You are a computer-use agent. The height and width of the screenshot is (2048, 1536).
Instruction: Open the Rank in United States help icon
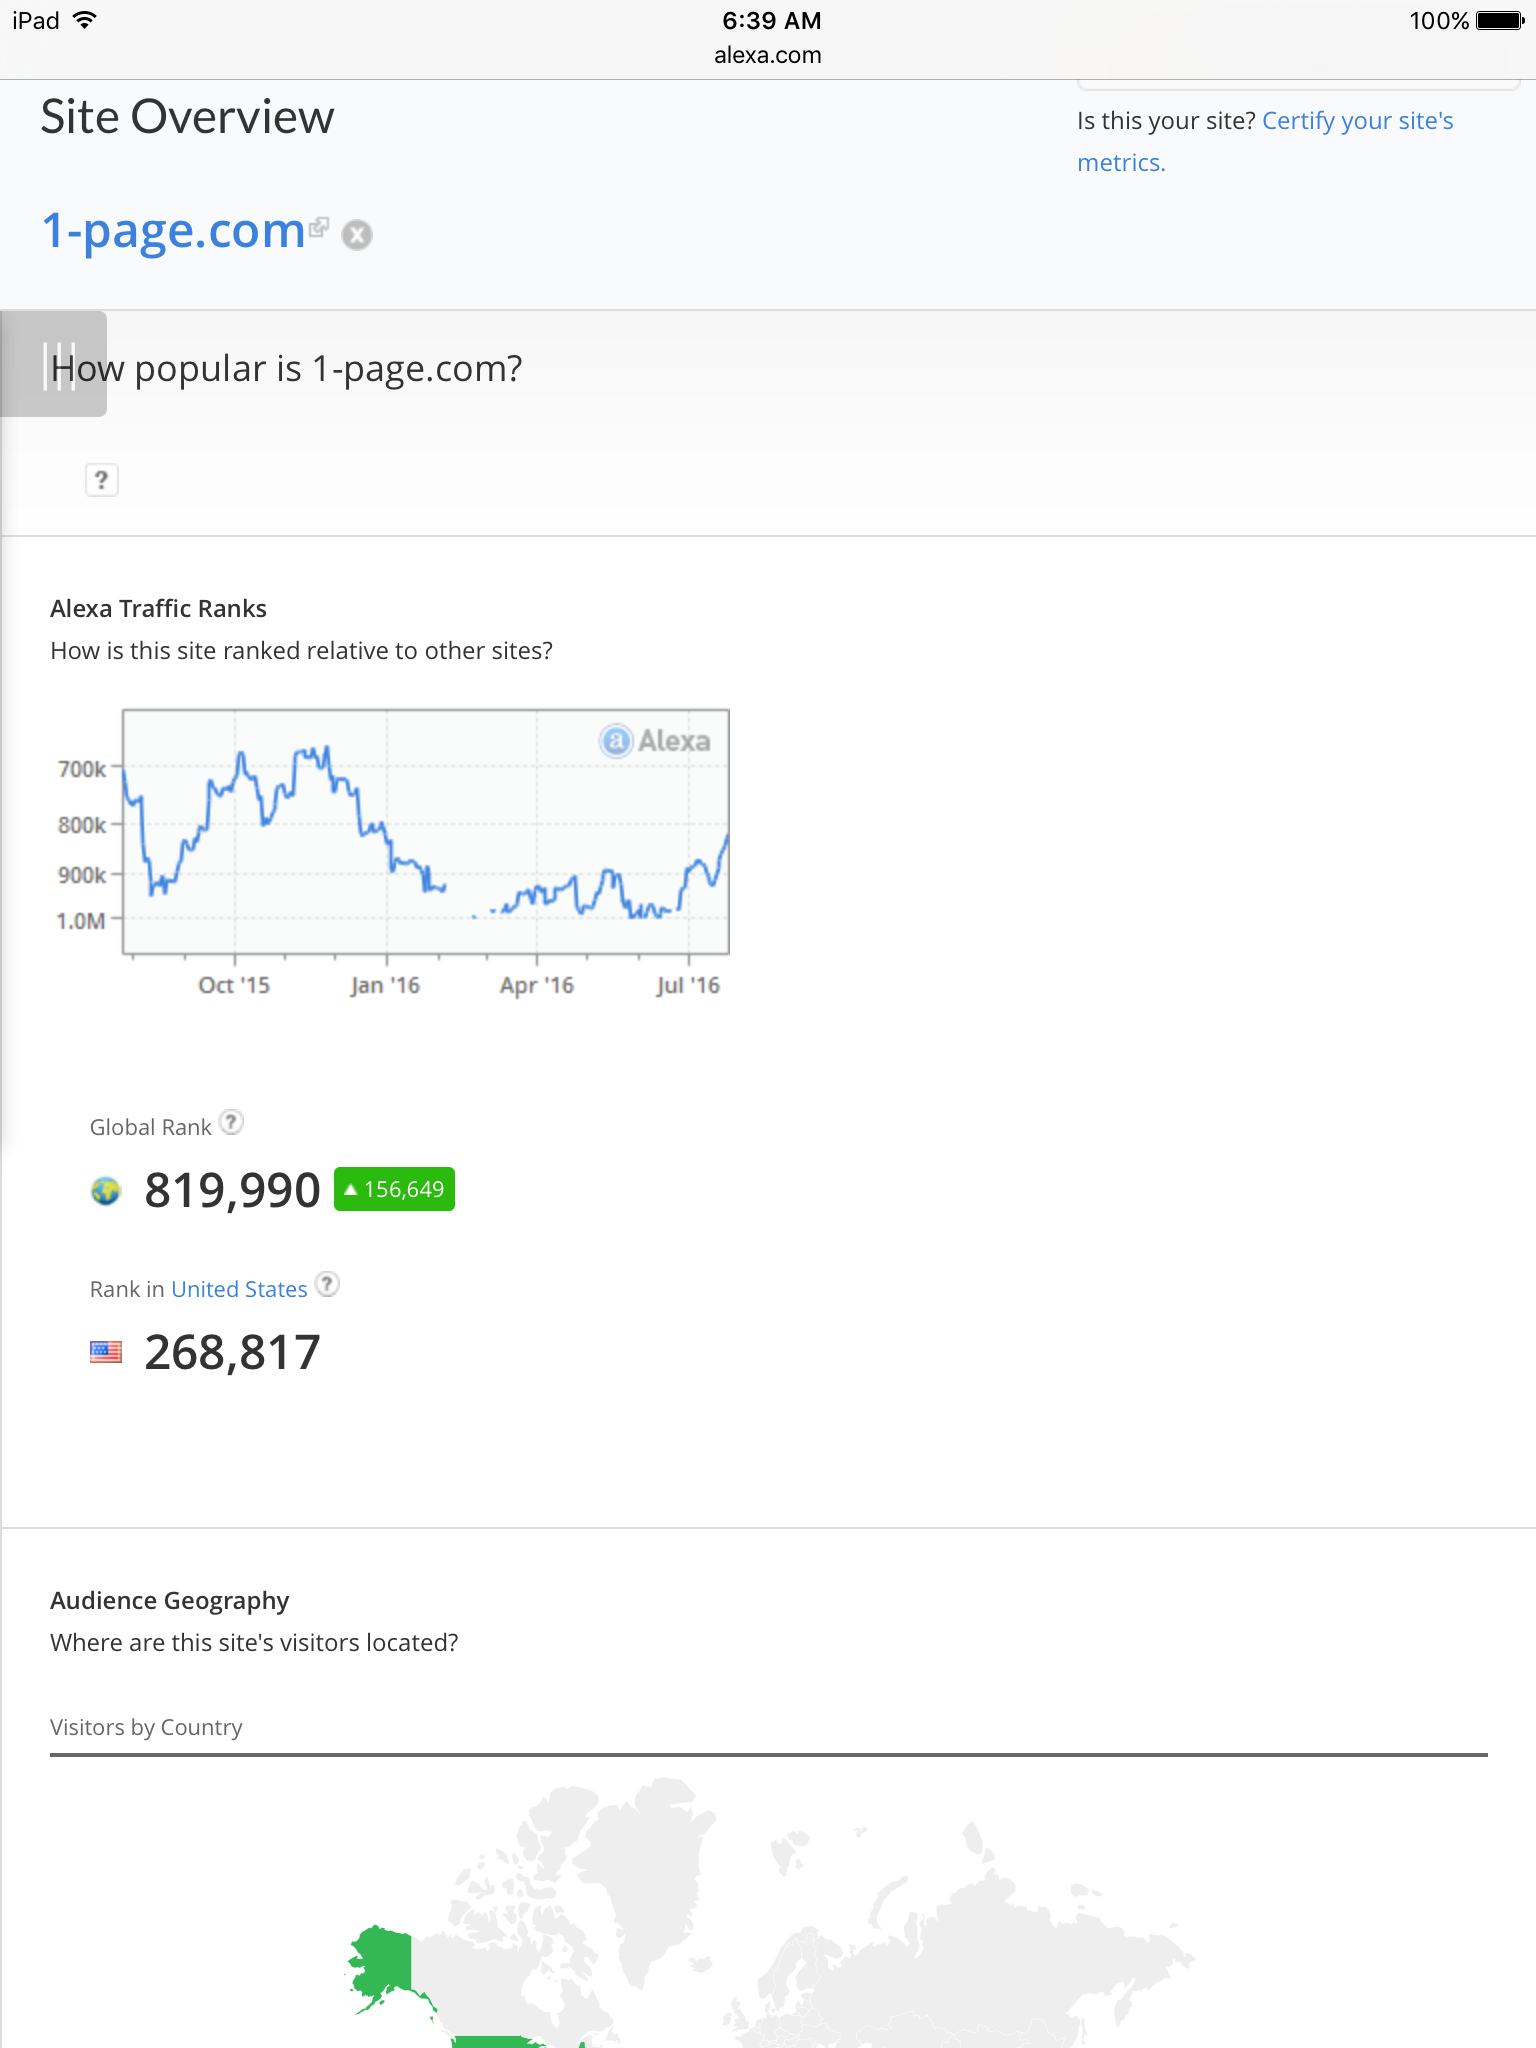(x=327, y=1284)
